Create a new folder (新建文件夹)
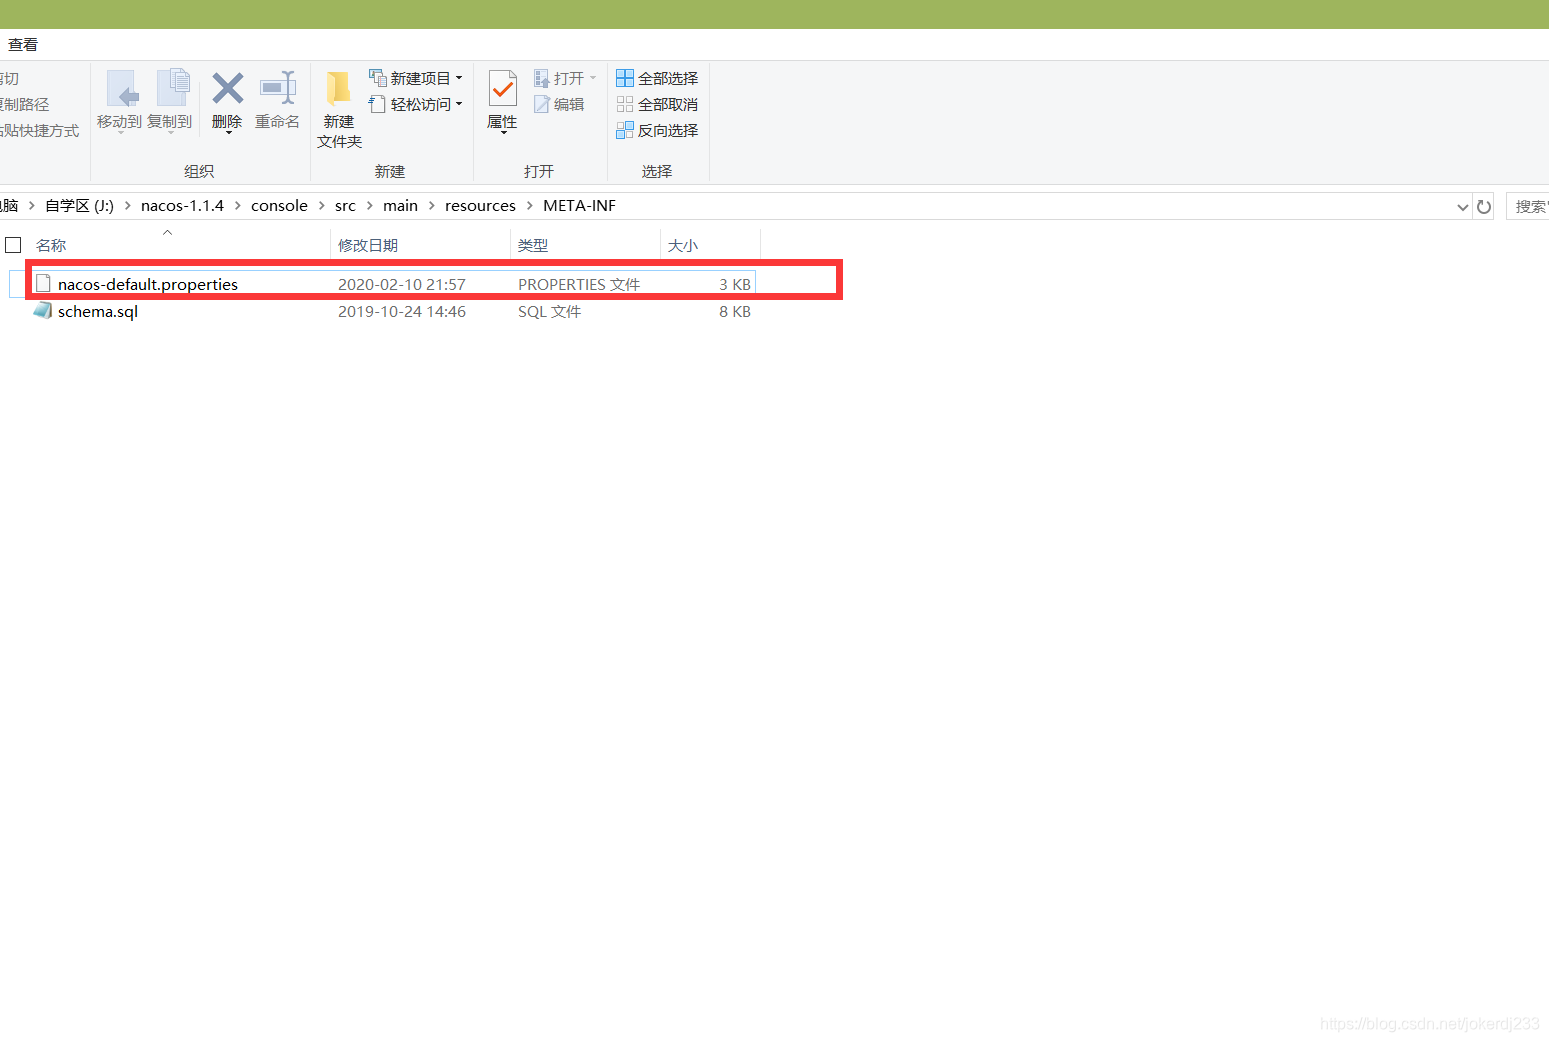 [339, 110]
